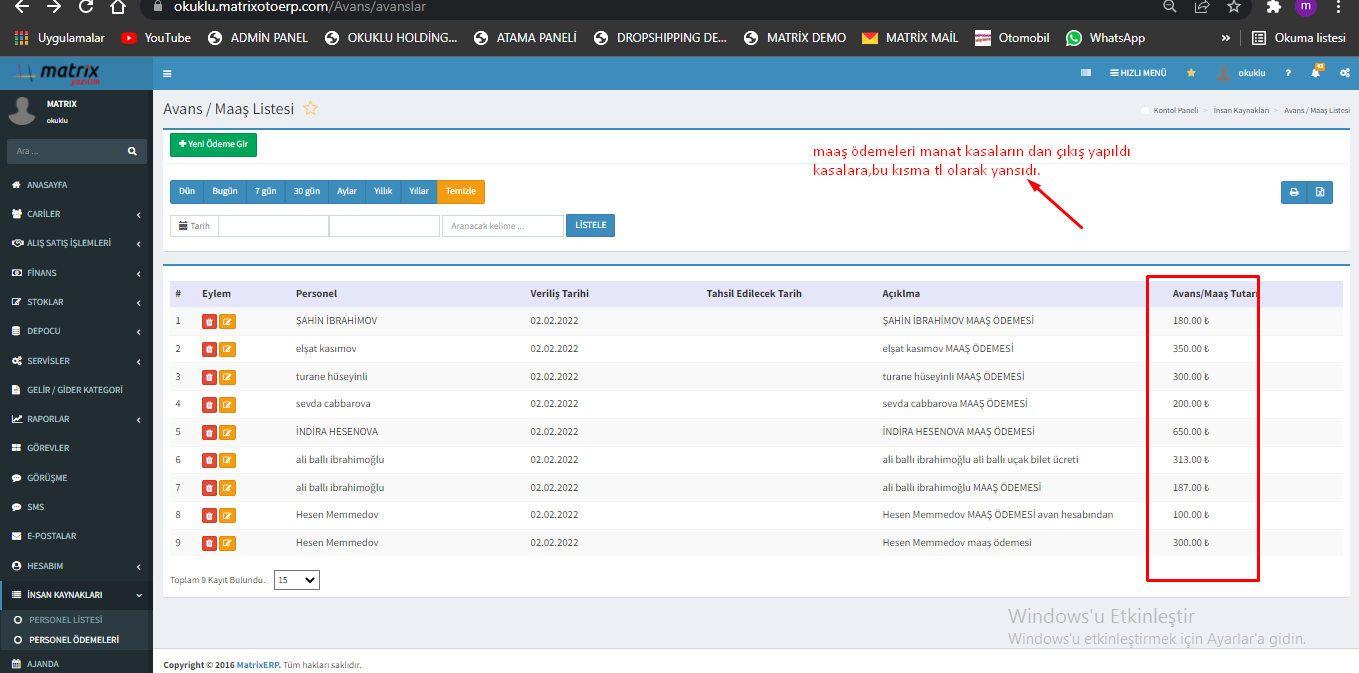Open the settings gears icon in header

click(x=1345, y=73)
